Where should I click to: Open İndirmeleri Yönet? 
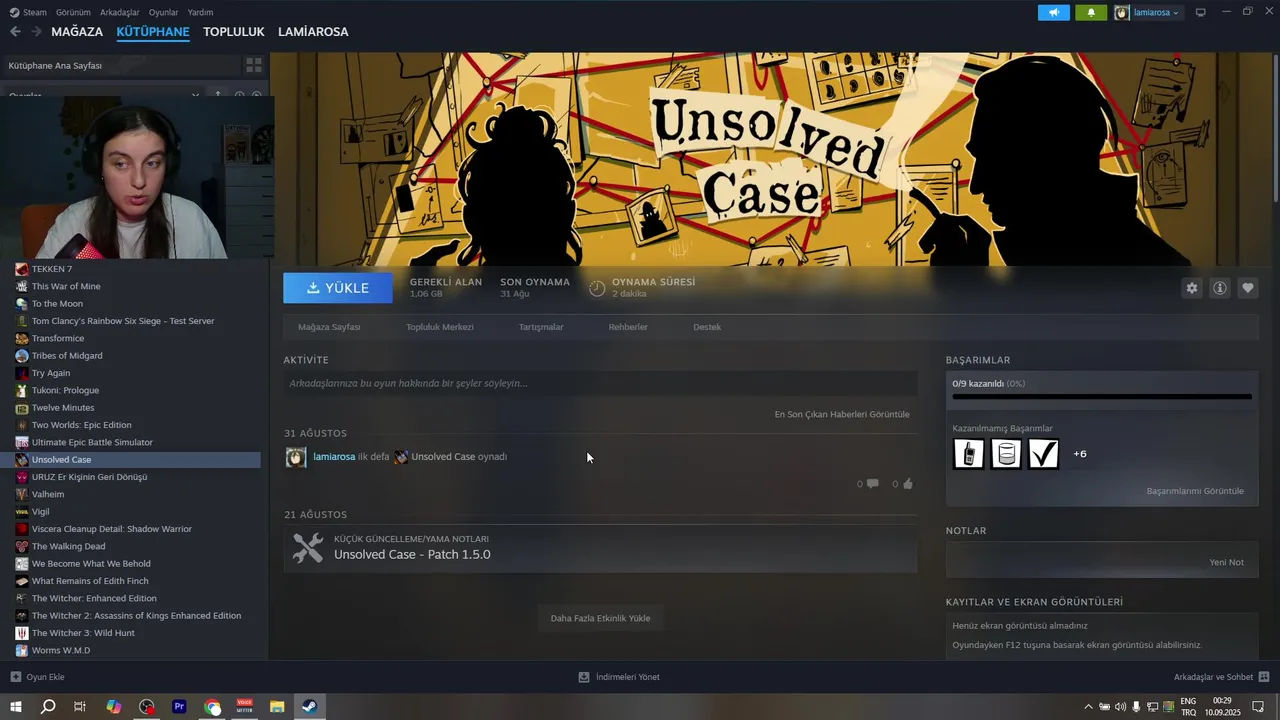619,677
